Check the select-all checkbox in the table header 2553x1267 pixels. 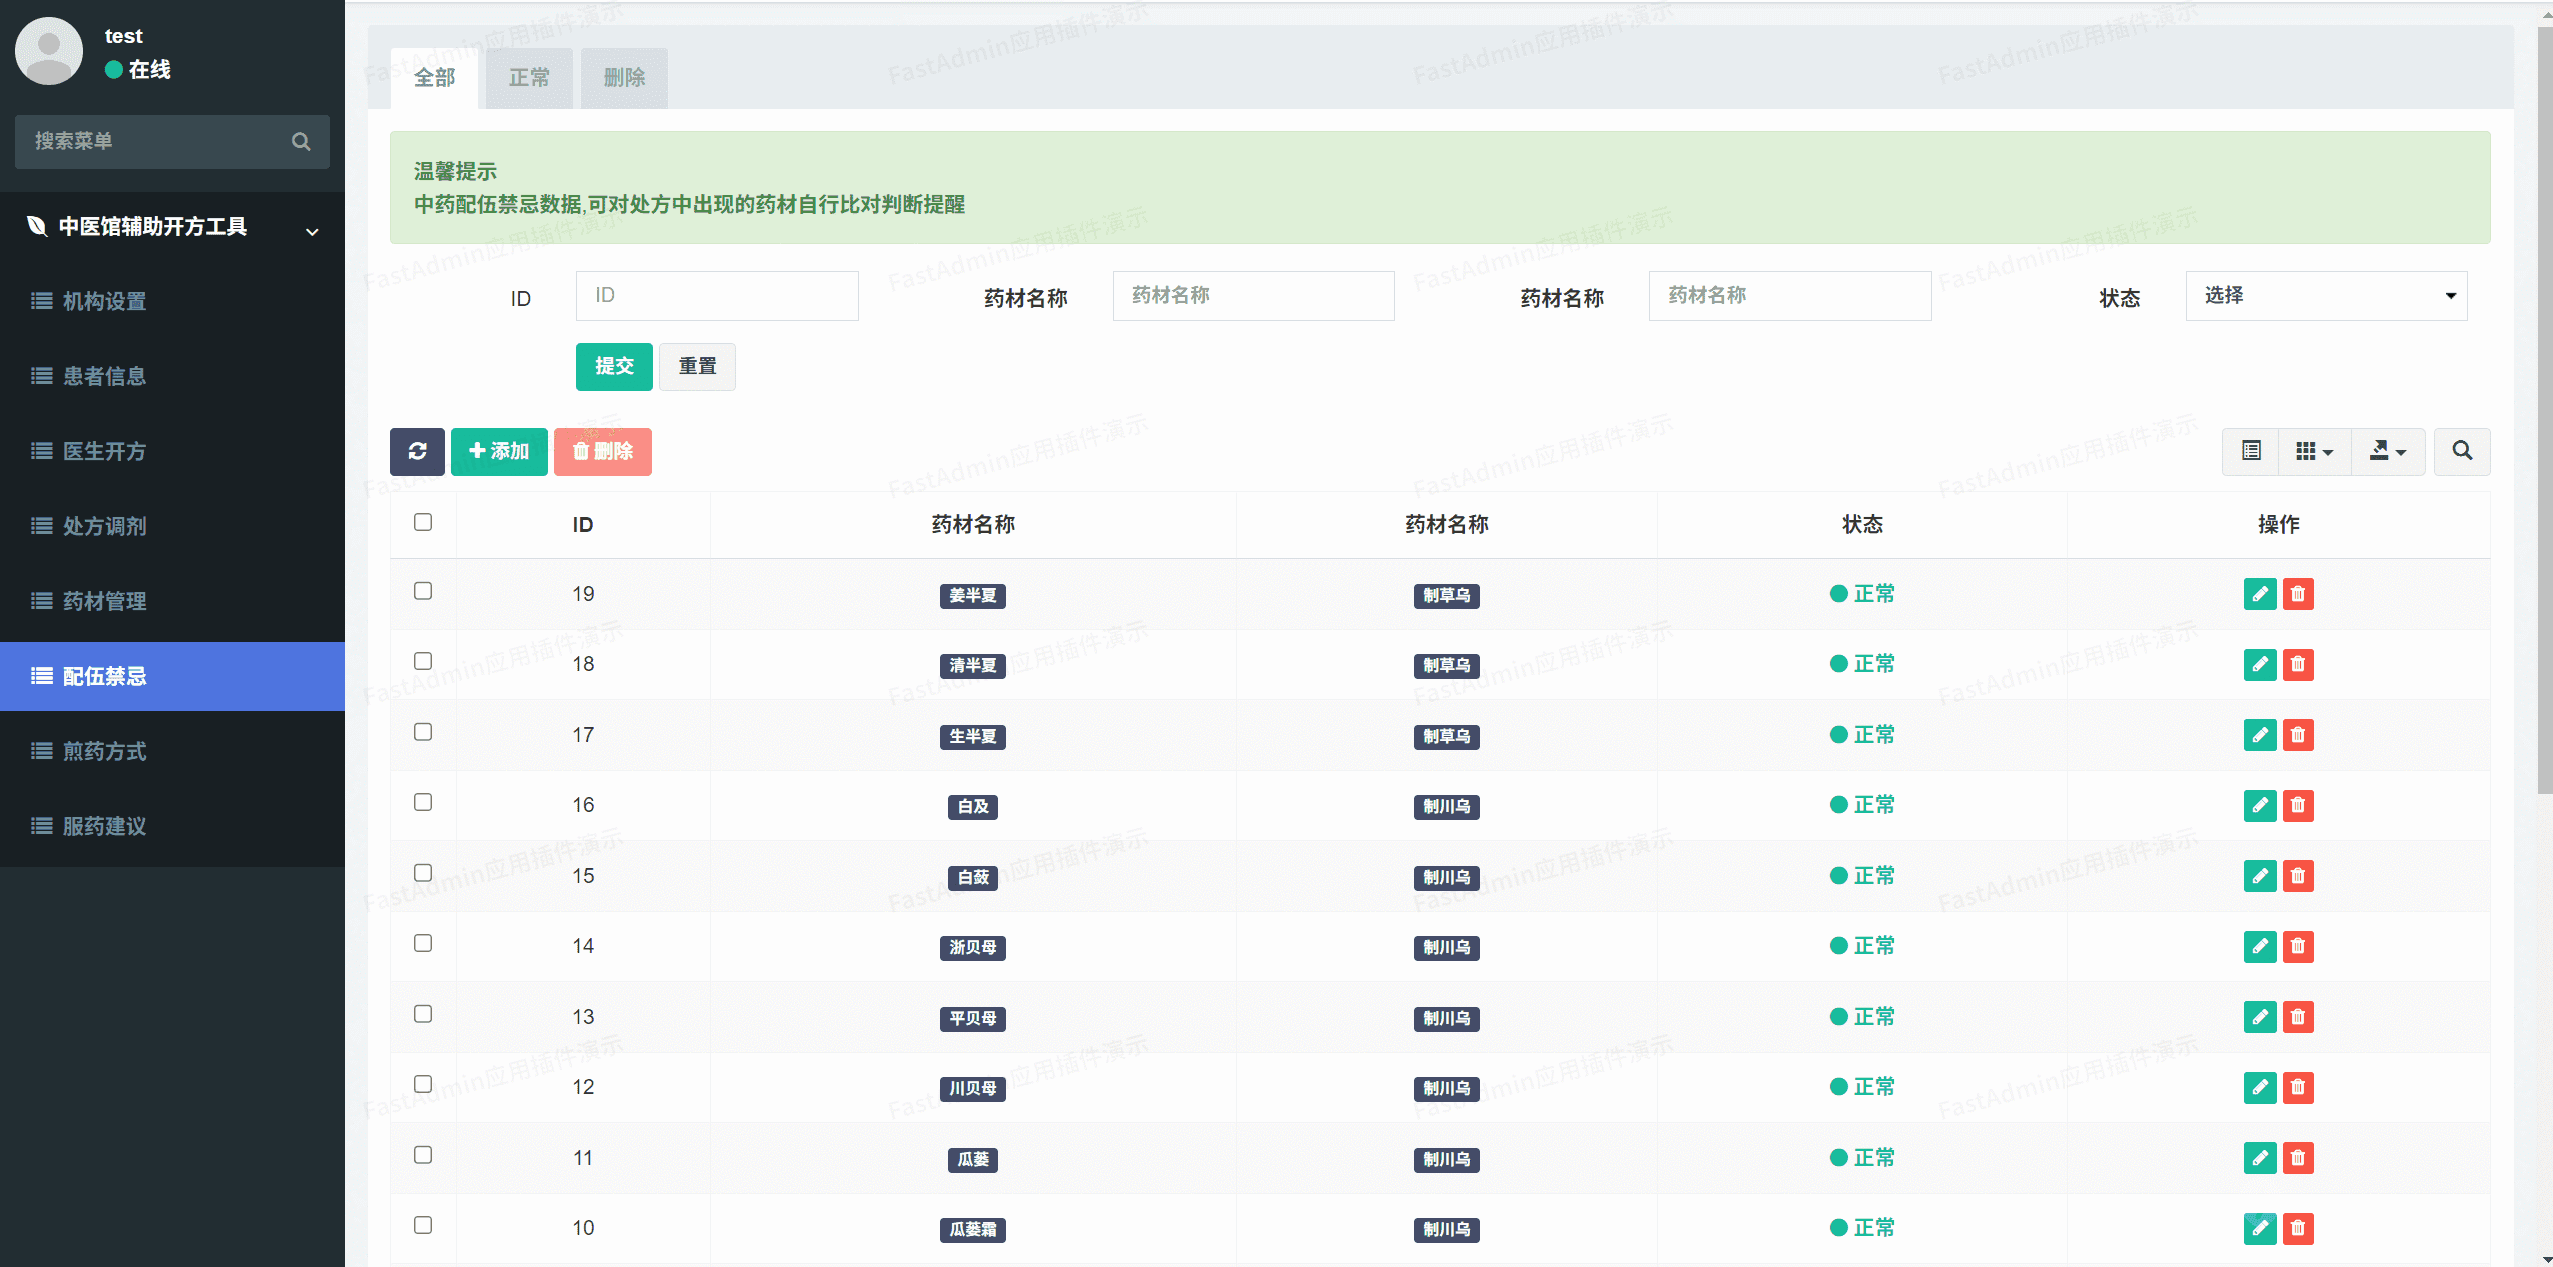click(423, 522)
